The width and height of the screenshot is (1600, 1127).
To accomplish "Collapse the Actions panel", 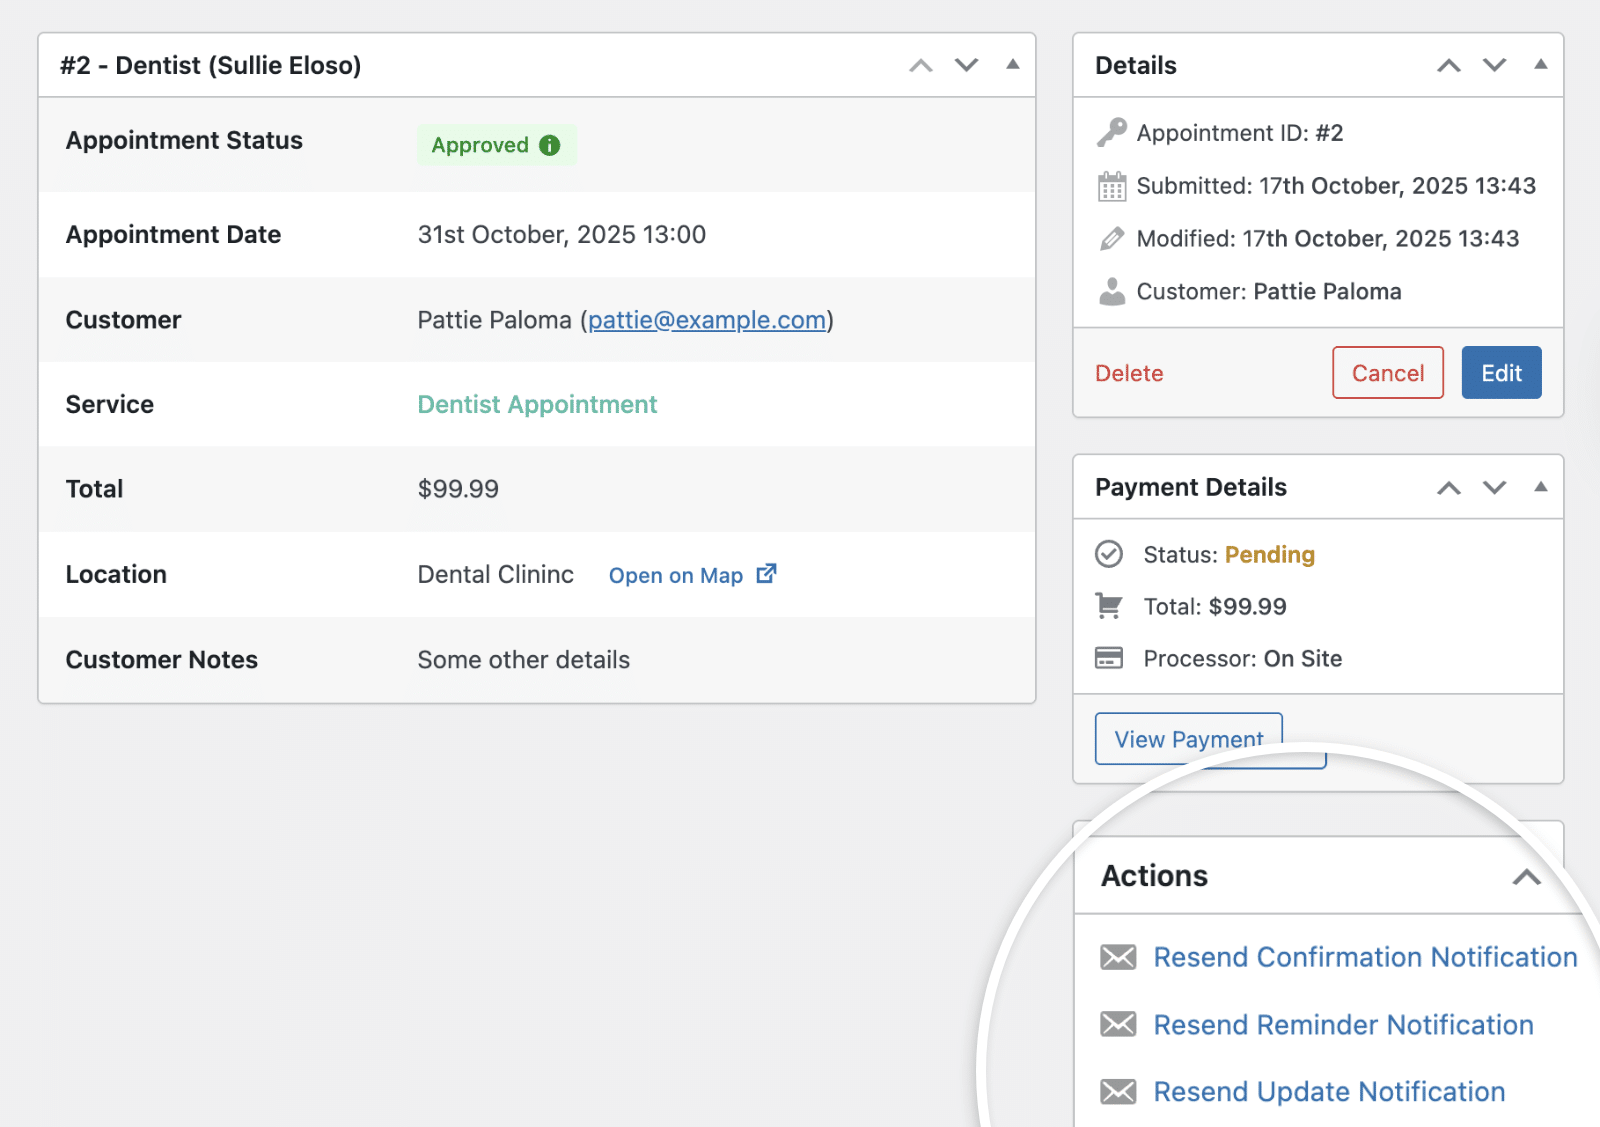I will (x=1527, y=876).
